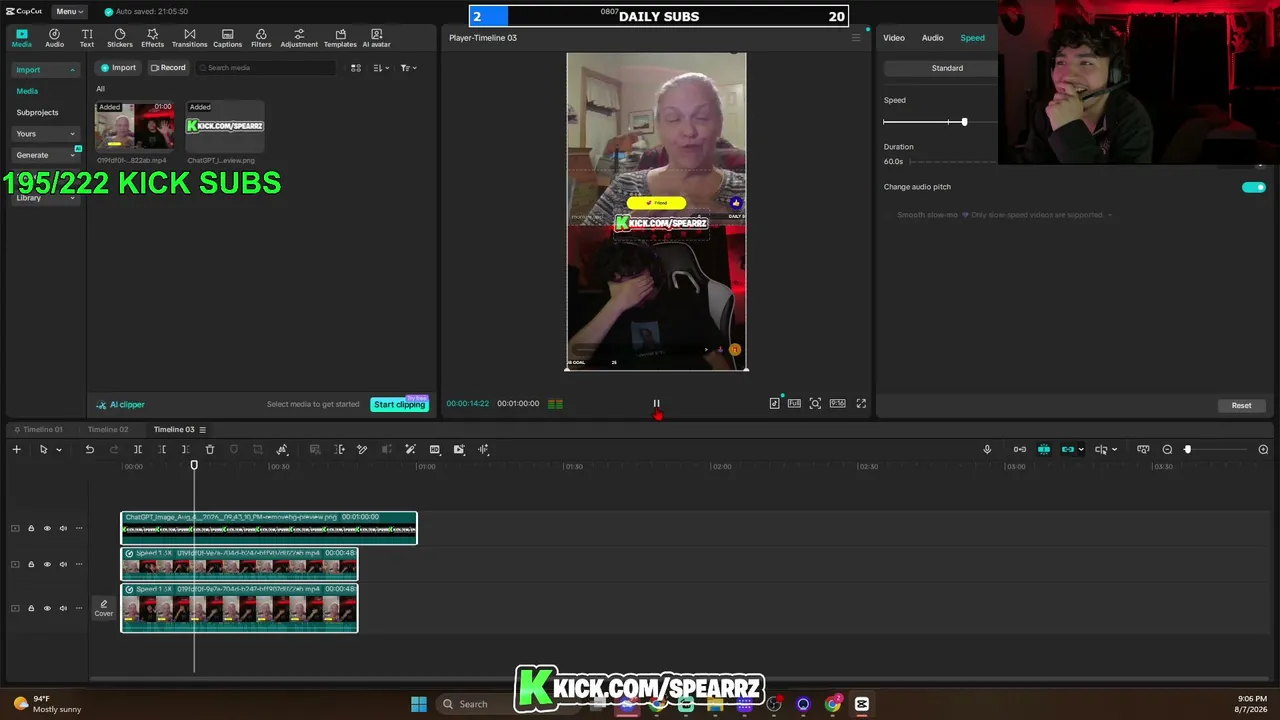Expand the Library section
The width and height of the screenshot is (1280, 720).
pos(46,198)
